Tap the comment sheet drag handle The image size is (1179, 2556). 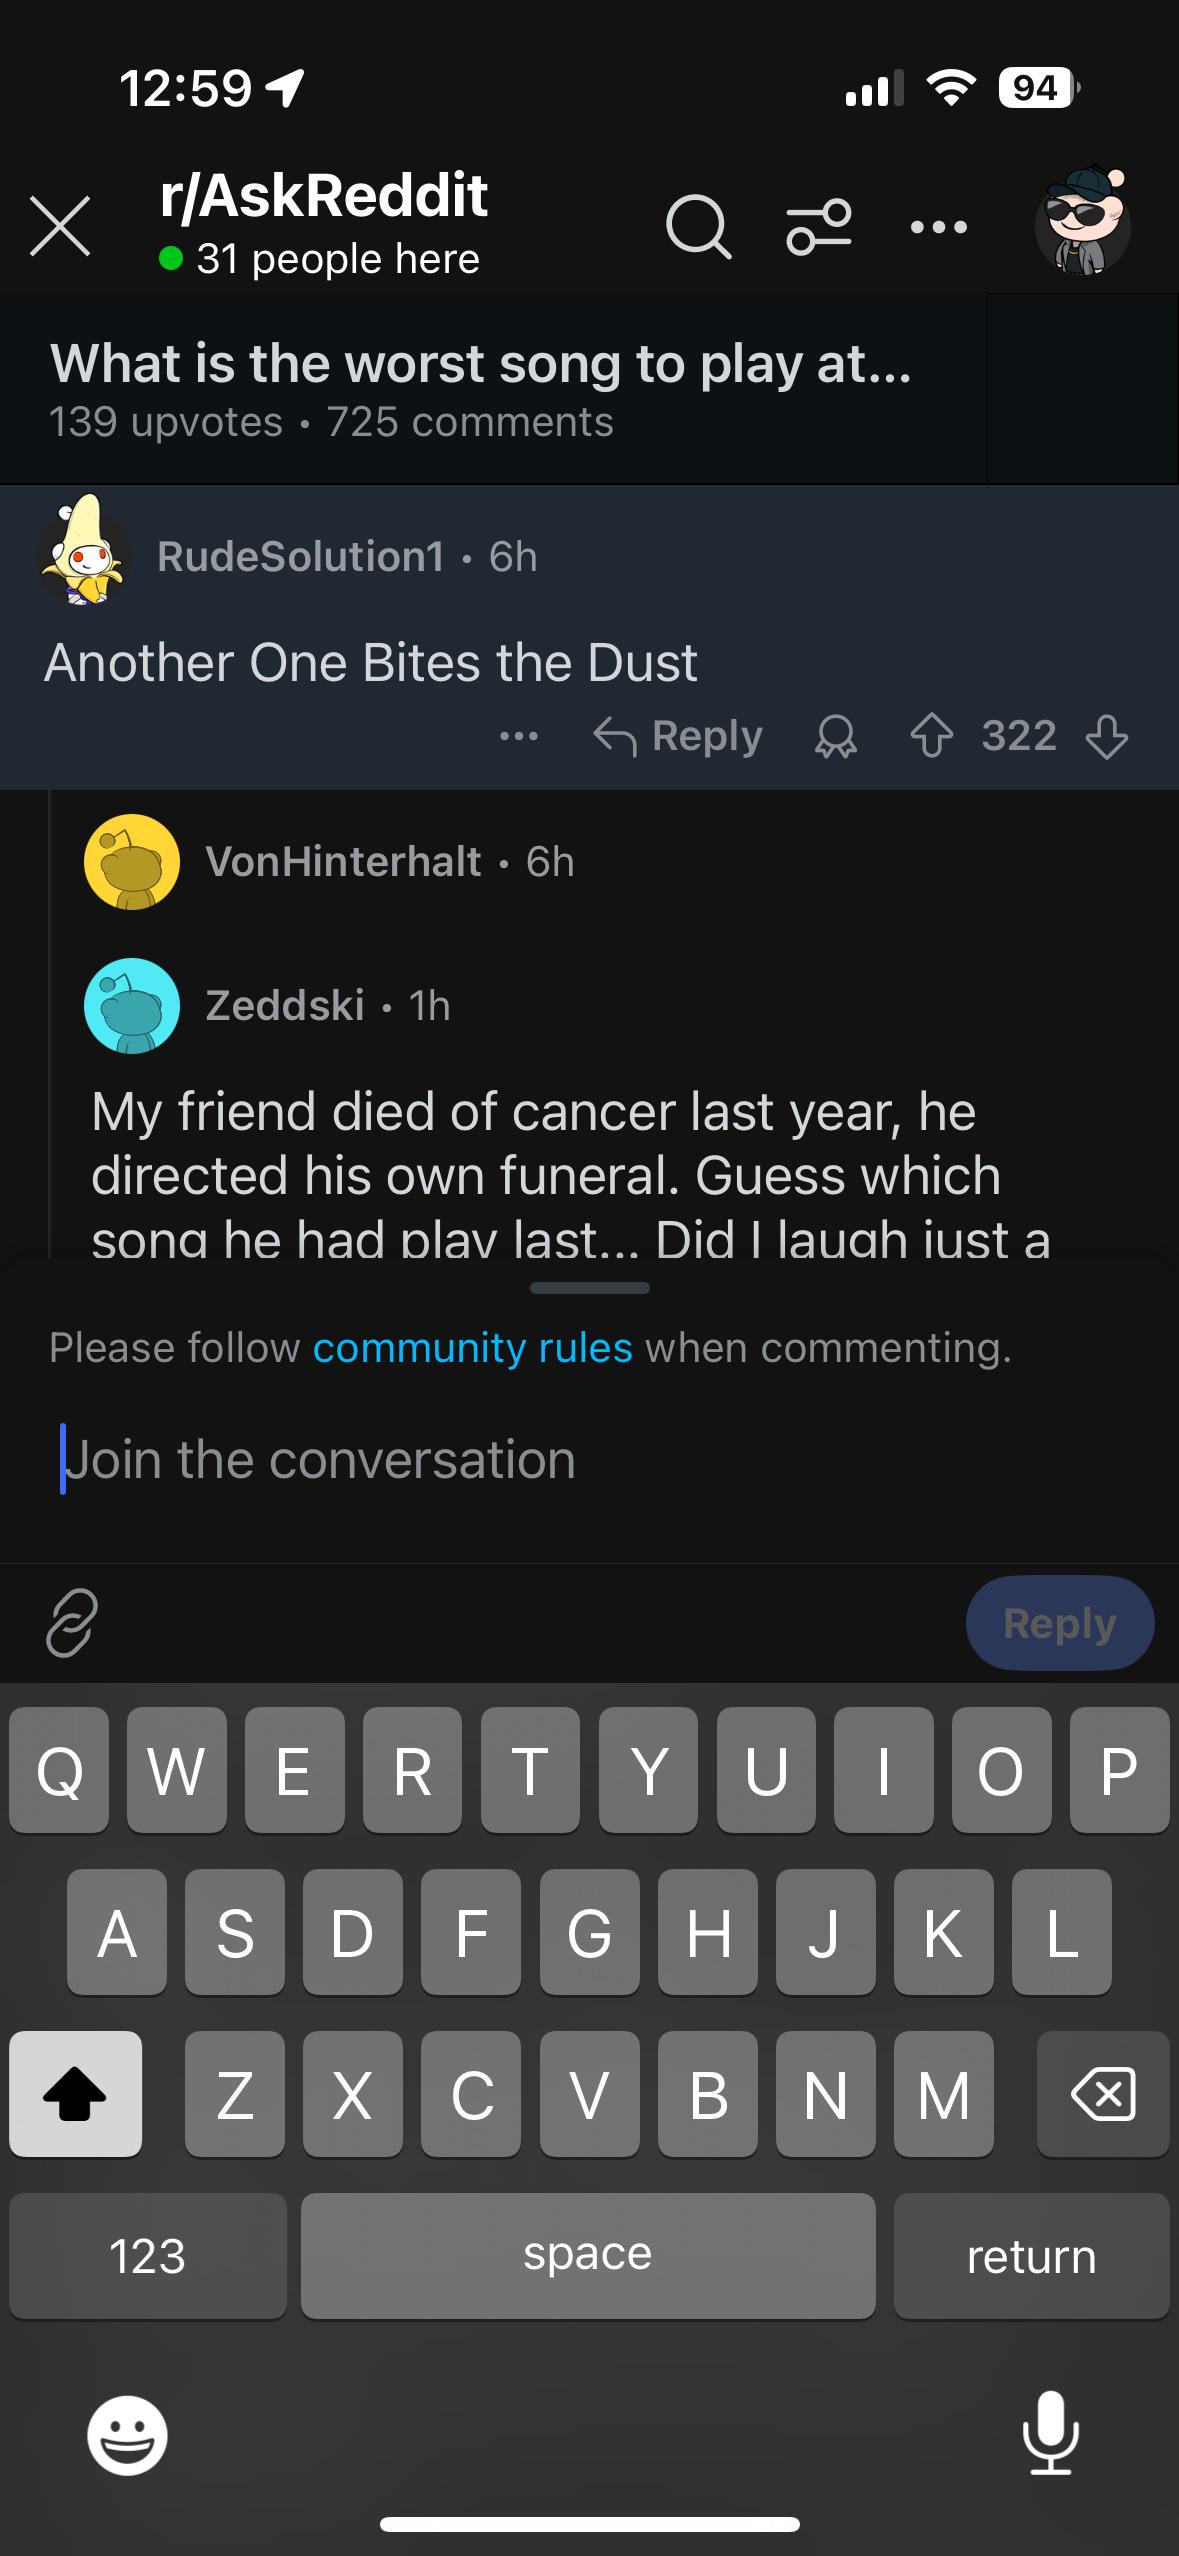[590, 1288]
